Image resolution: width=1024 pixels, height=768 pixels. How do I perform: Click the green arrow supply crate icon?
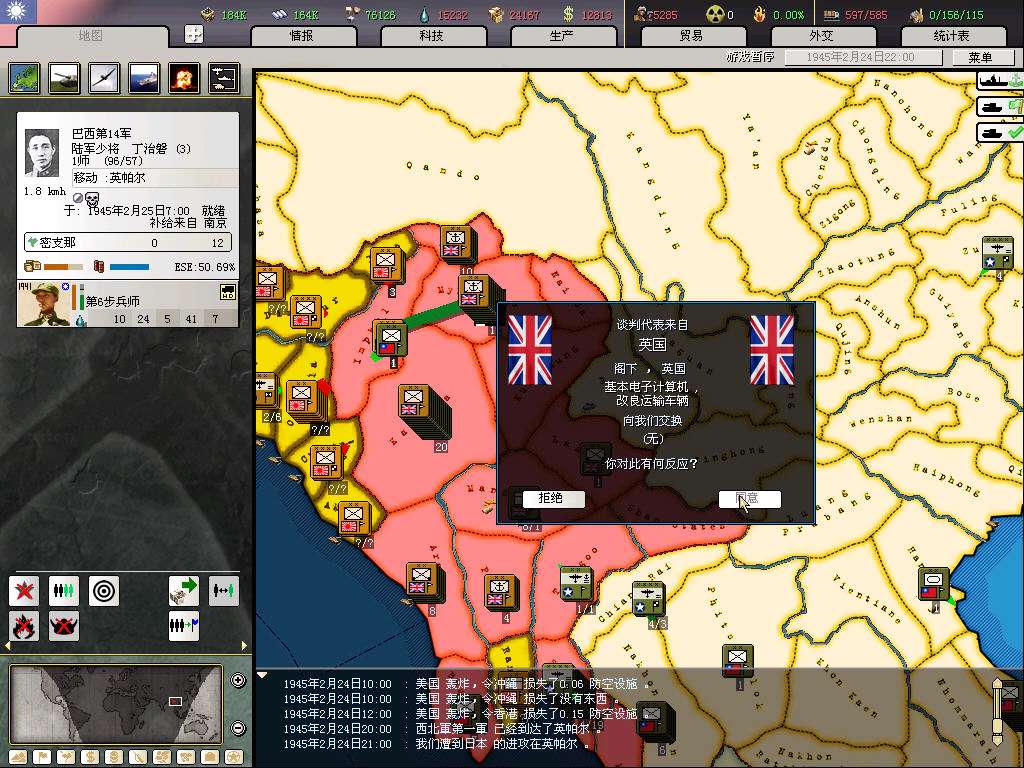click(x=183, y=591)
